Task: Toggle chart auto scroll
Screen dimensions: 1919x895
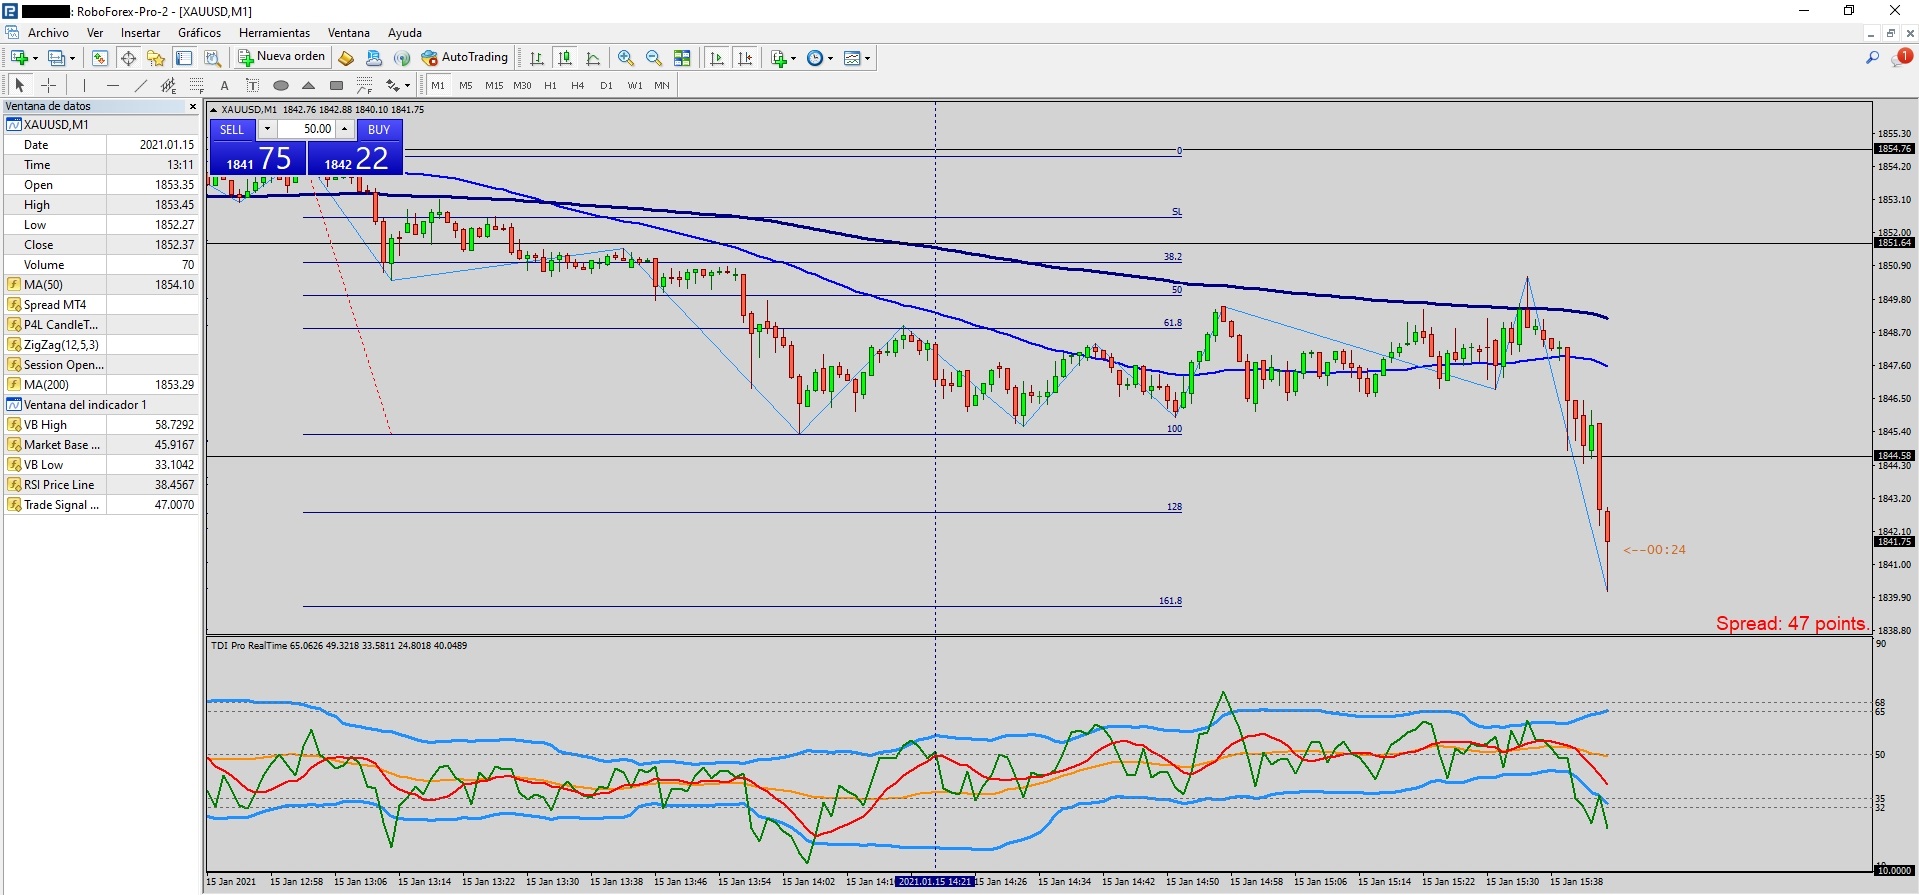Action: click(717, 58)
